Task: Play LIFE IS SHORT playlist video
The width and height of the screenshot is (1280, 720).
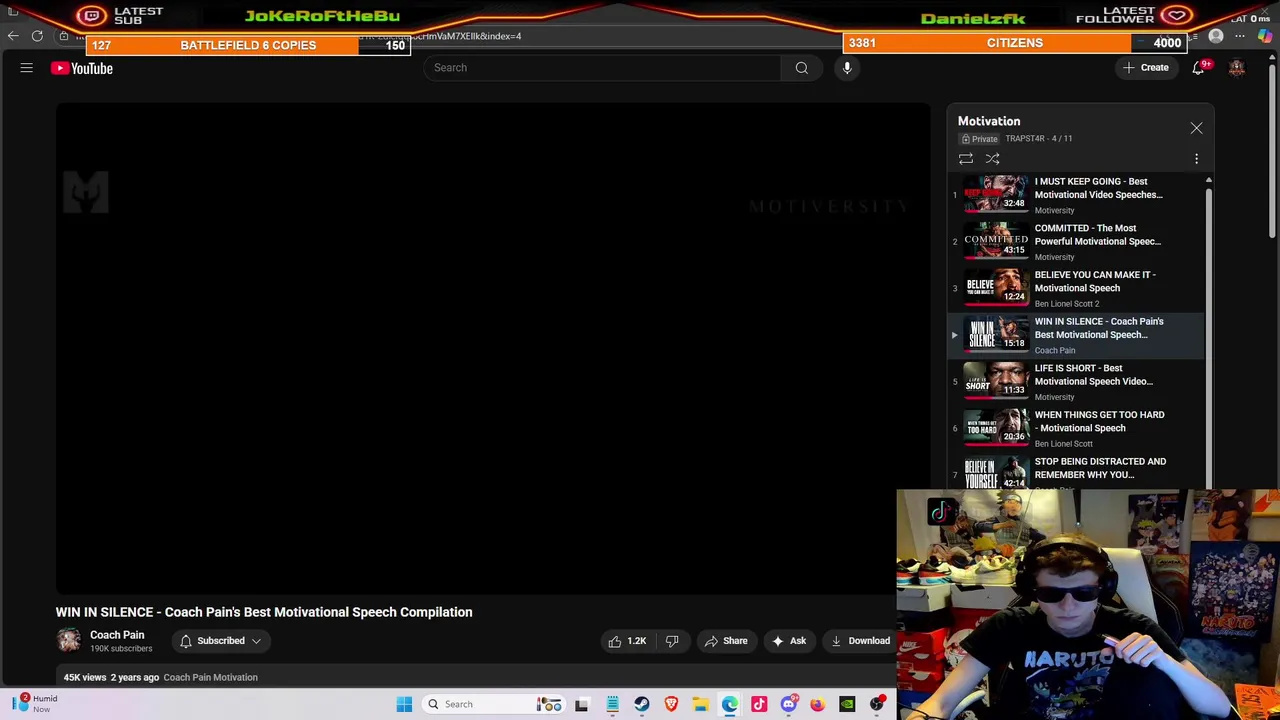Action: pos(1077,382)
